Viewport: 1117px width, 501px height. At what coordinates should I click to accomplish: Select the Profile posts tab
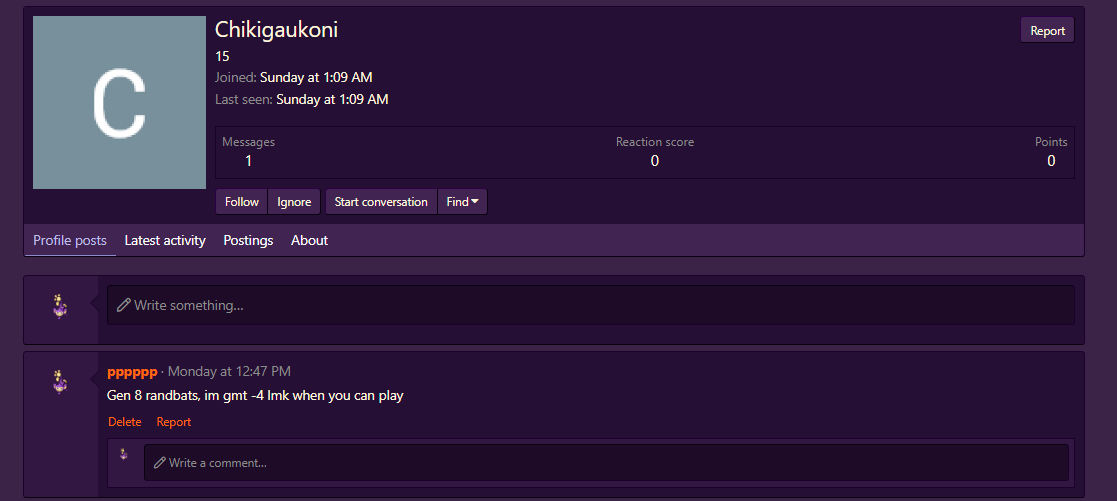pos(70,240)
